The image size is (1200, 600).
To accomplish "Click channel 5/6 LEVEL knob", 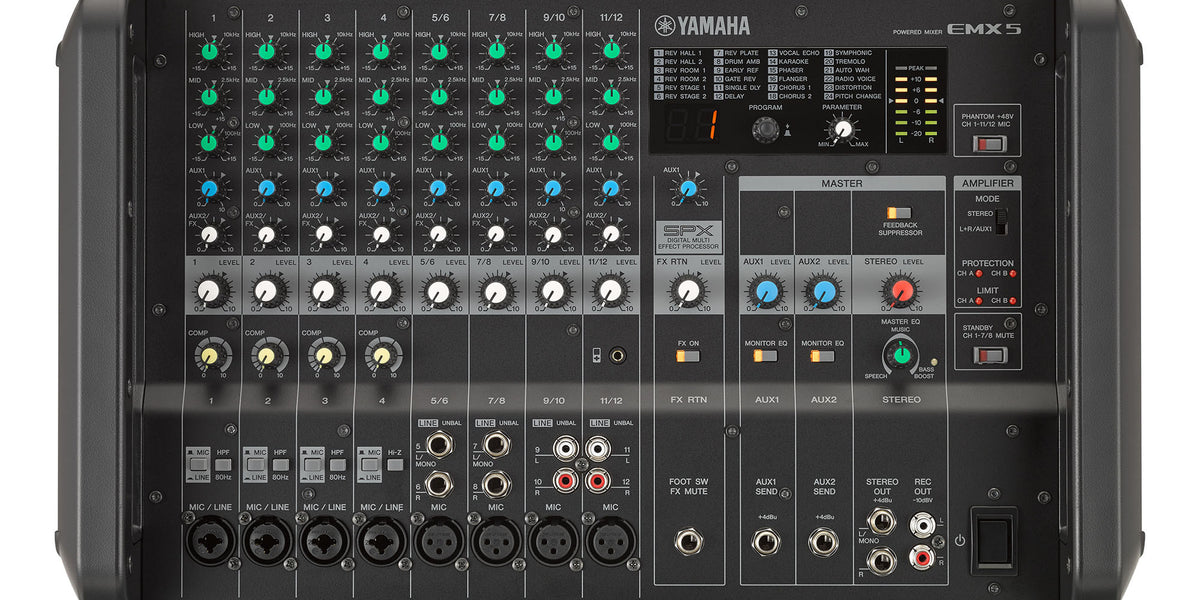I will tap(438, 292).
